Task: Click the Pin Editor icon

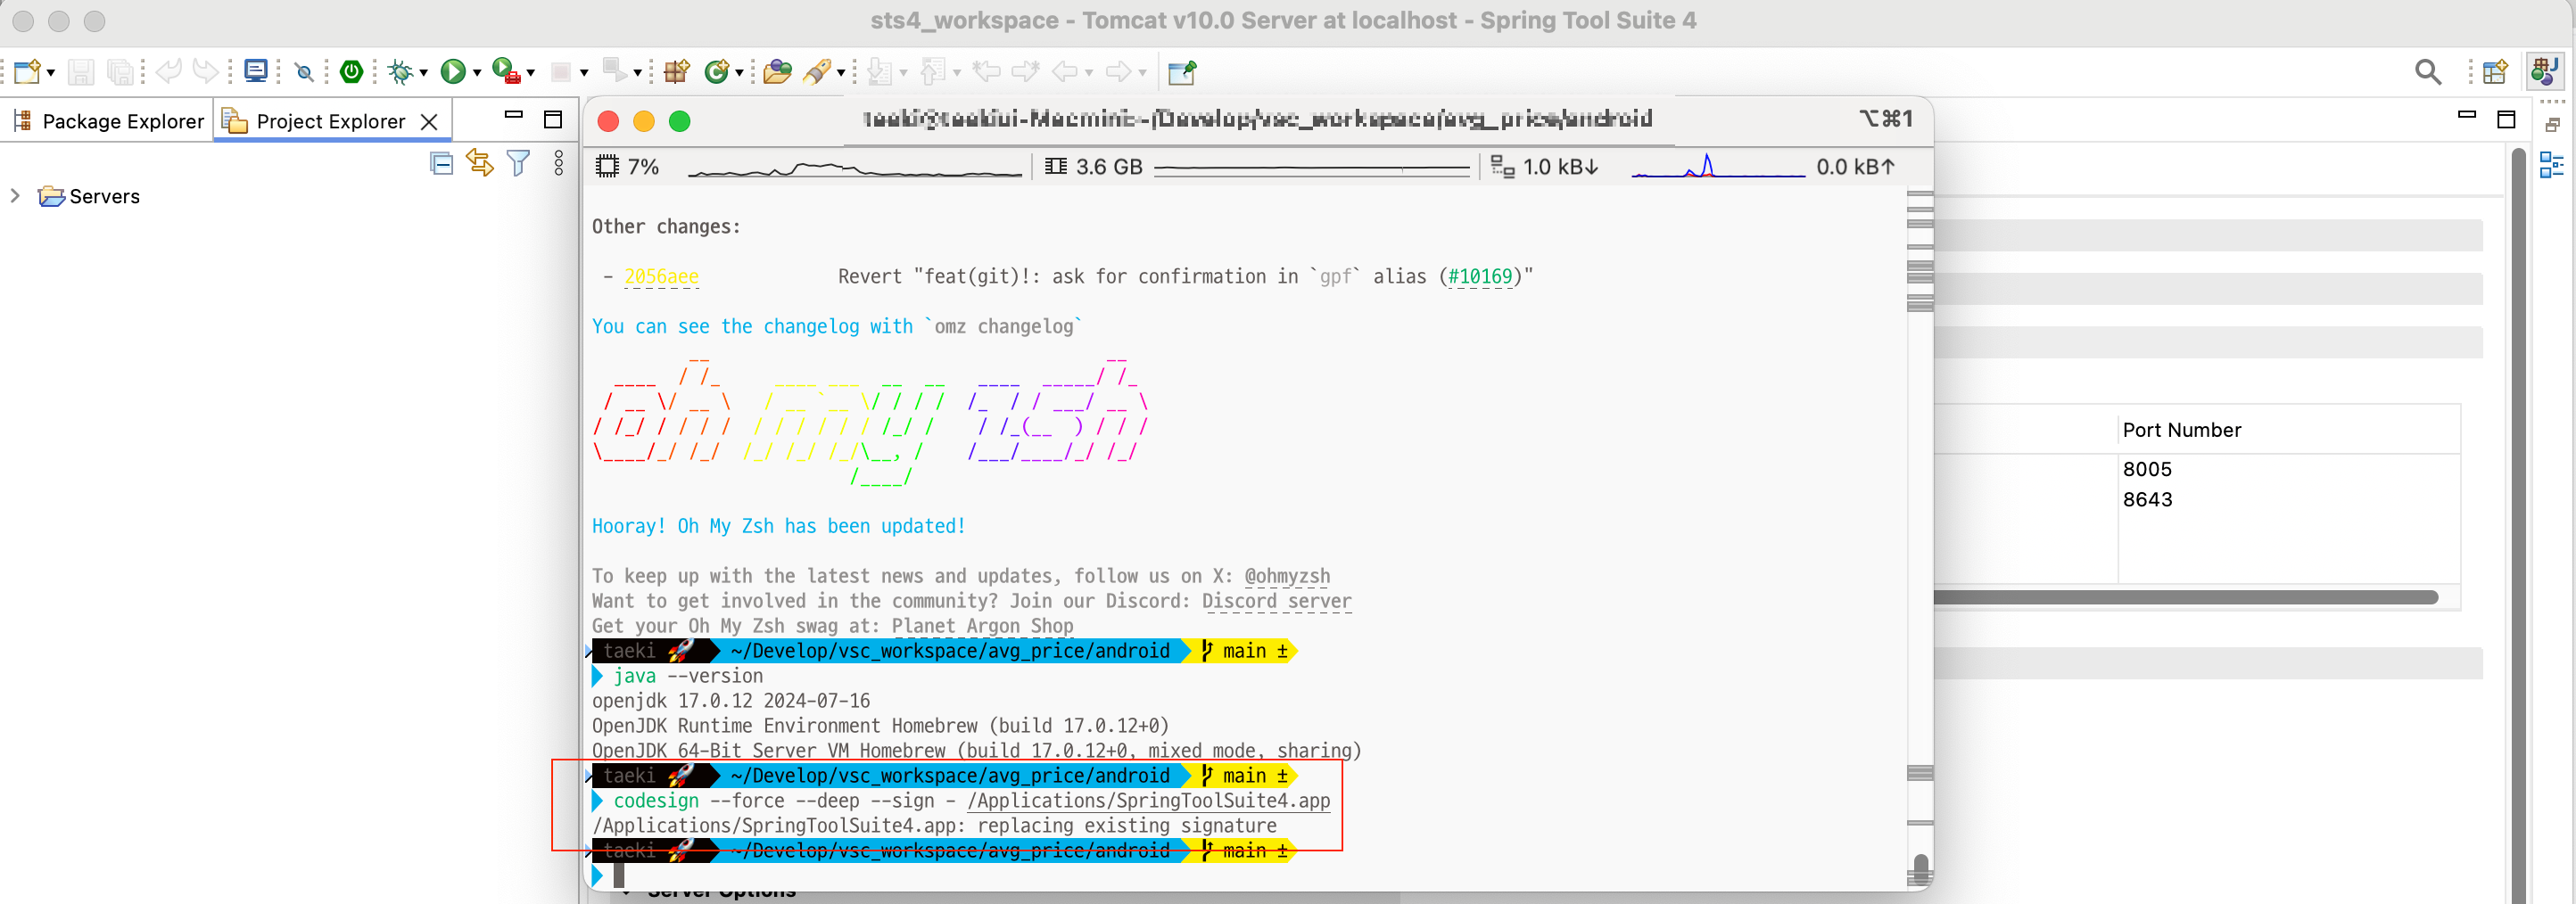Action: [1182, 71]
